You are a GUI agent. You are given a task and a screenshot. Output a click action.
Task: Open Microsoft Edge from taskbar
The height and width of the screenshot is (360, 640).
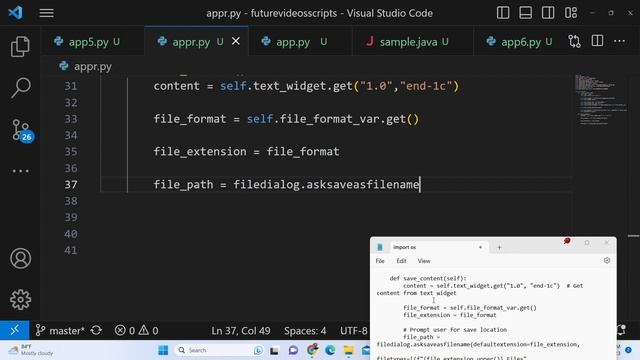pos(330,350)
